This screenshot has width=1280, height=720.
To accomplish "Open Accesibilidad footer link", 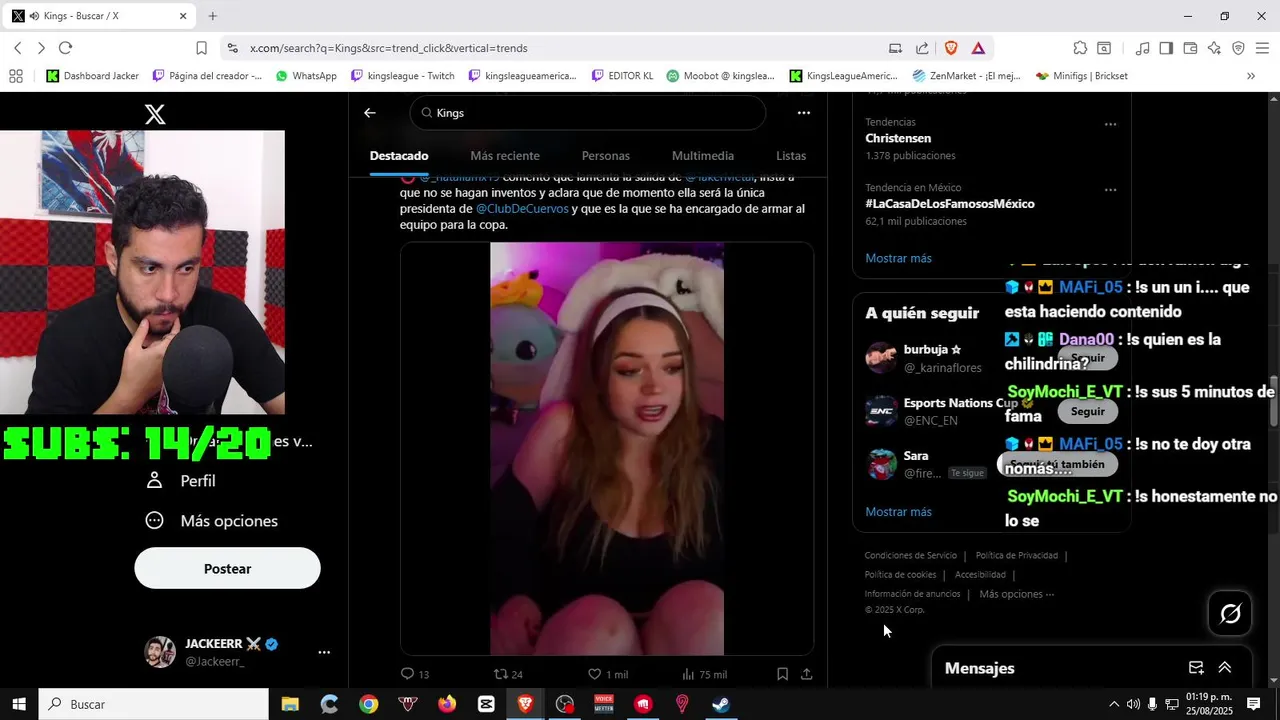I will point(980,575).
